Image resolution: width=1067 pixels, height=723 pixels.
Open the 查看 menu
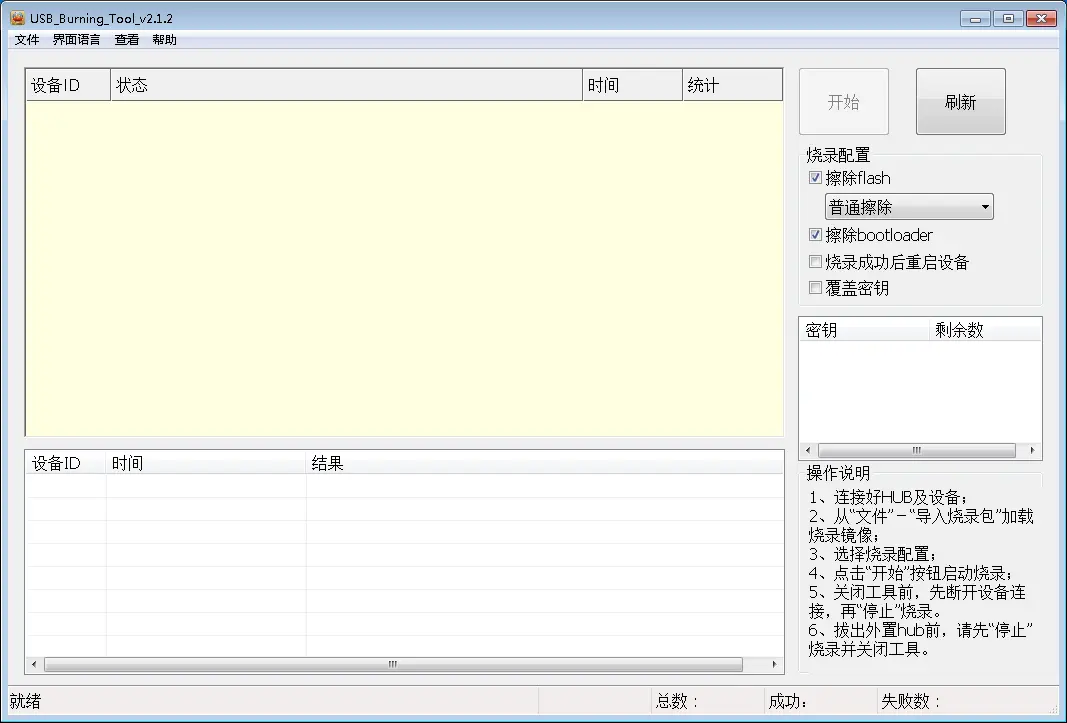(127, 39)
